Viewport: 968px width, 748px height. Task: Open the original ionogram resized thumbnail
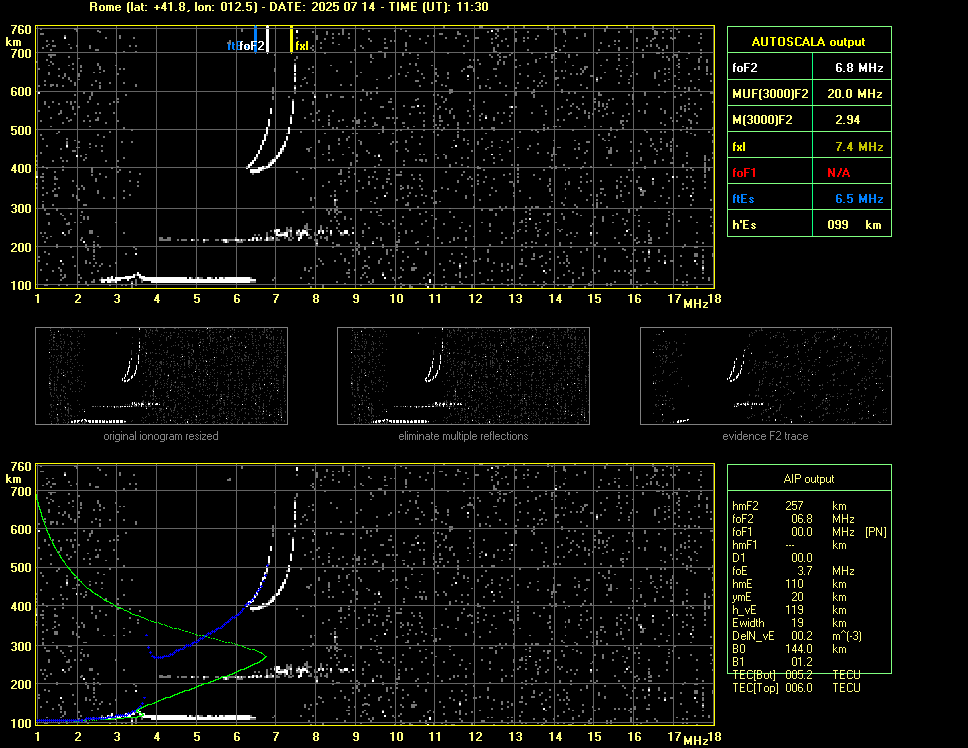tap(161, 376)
